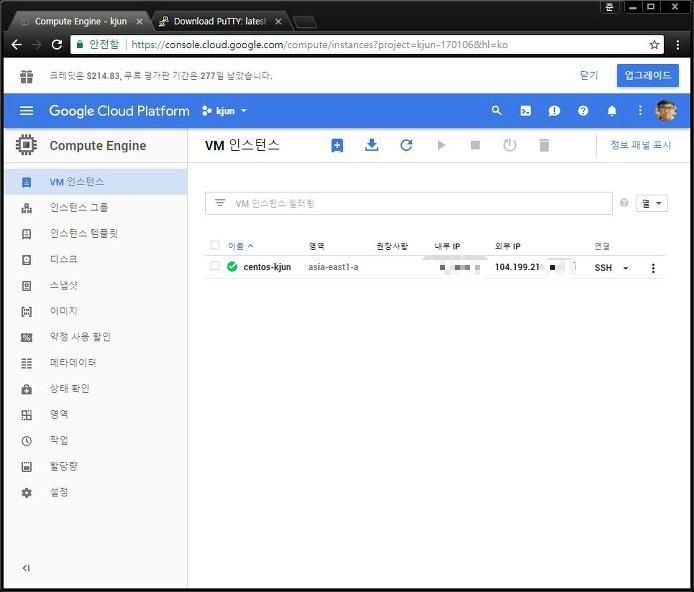Click the asia-east1-a zone cell
The width and height of the screenshot is (694, 592).
tap(333, 267)
